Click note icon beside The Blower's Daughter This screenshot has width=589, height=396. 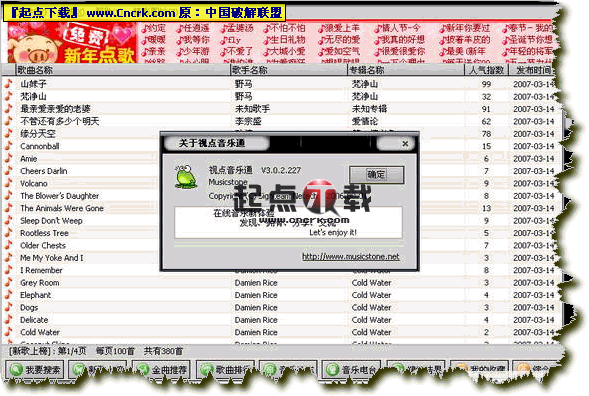pos(8,195)
